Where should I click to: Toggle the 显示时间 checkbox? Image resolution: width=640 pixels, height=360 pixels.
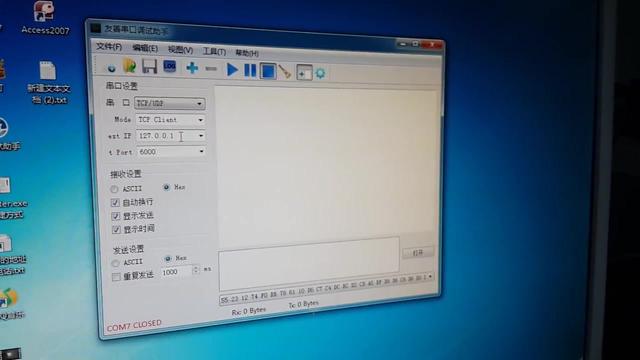click(116, 229)
